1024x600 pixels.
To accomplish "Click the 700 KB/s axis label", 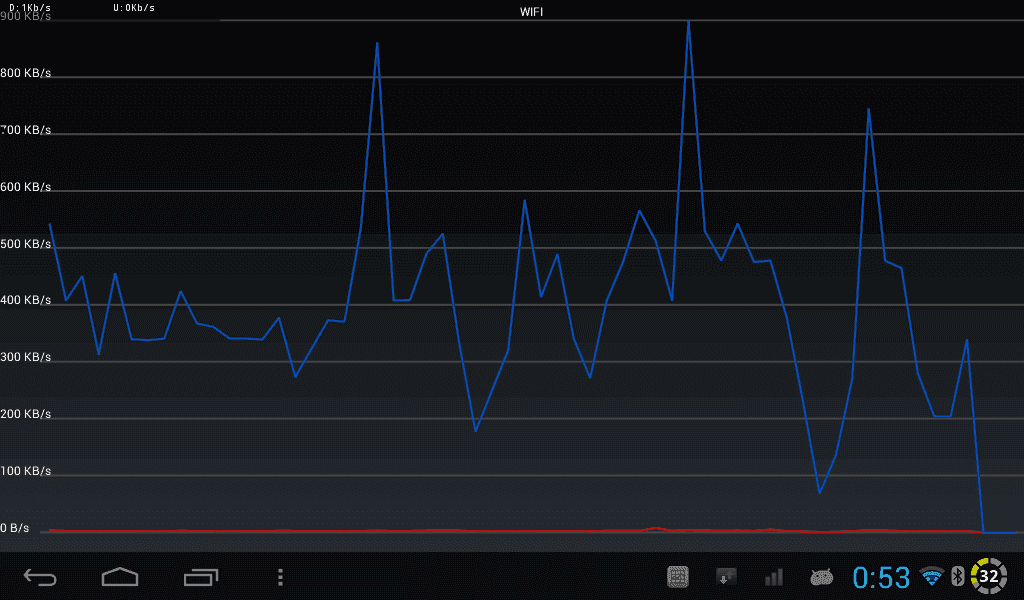I will tap(25, 130).
